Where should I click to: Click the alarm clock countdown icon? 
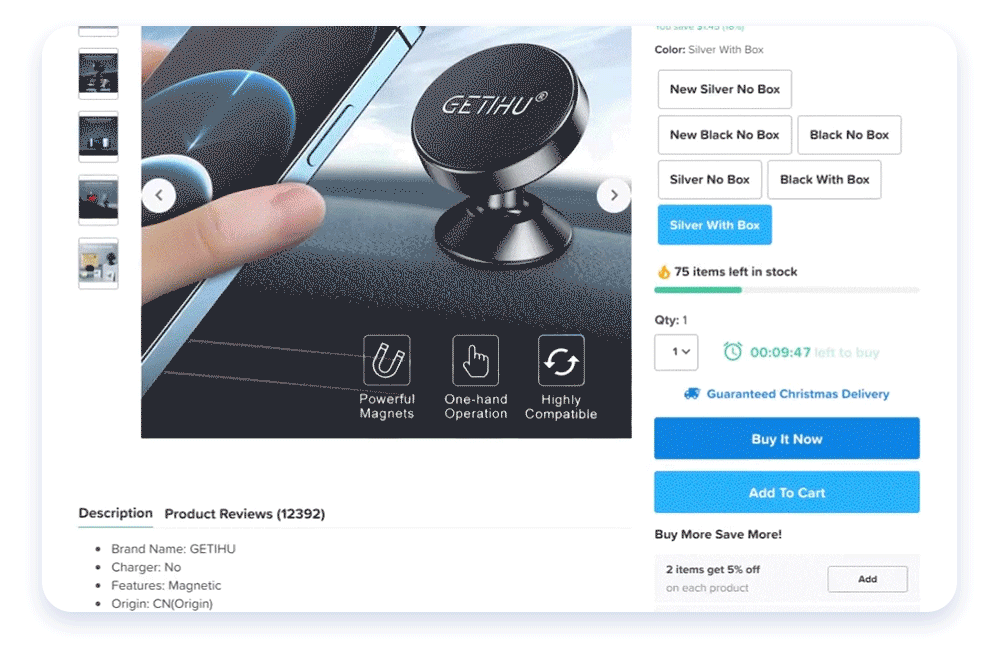pos(732,351)
